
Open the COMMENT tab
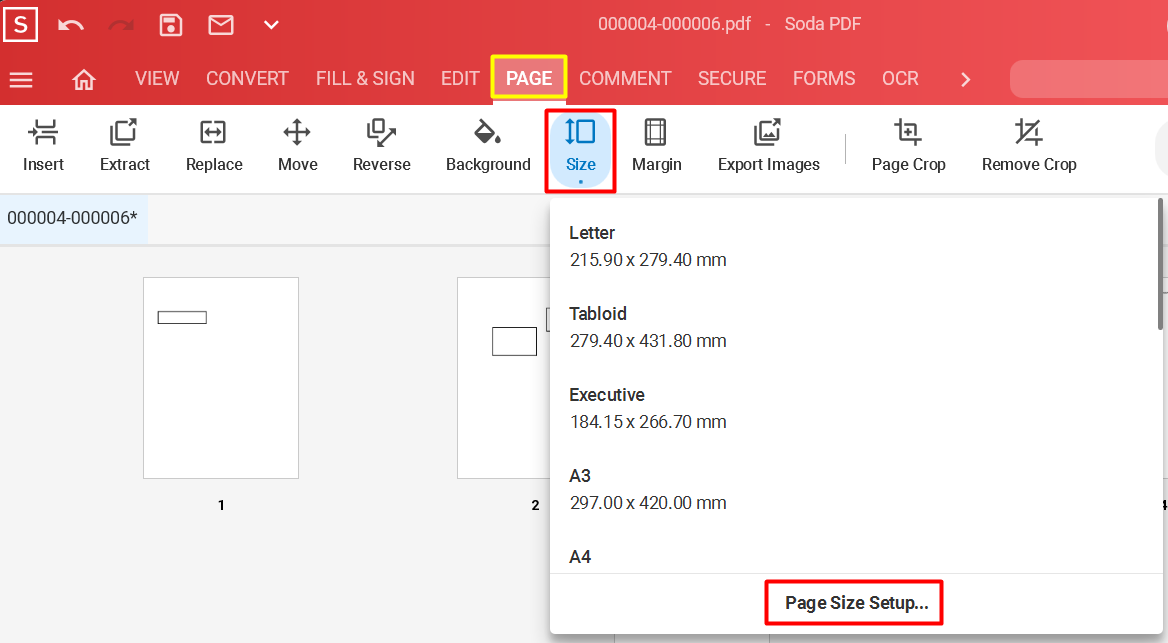coord(625,78)
